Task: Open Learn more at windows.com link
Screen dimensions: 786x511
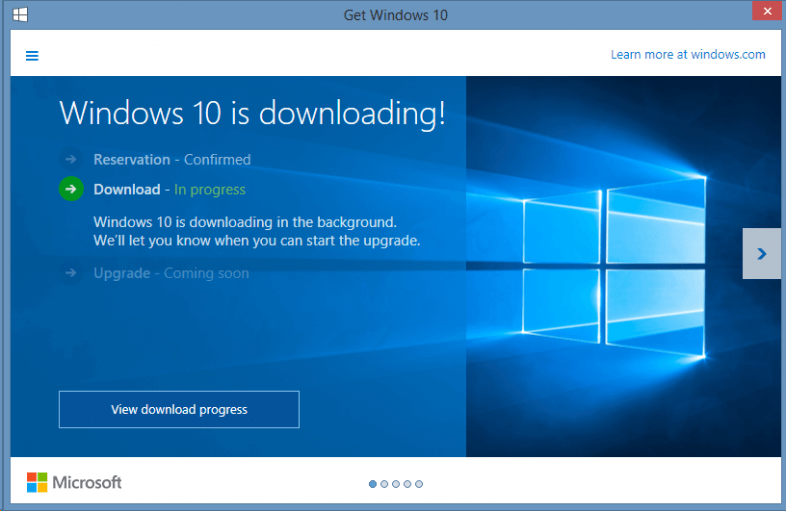Action: click(688, 55)
